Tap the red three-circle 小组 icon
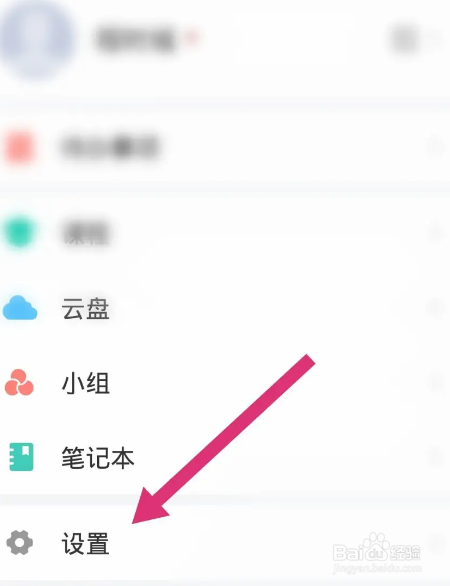This screenshot has width=450, height=586. pyautogui.click(x=19, y=382)
